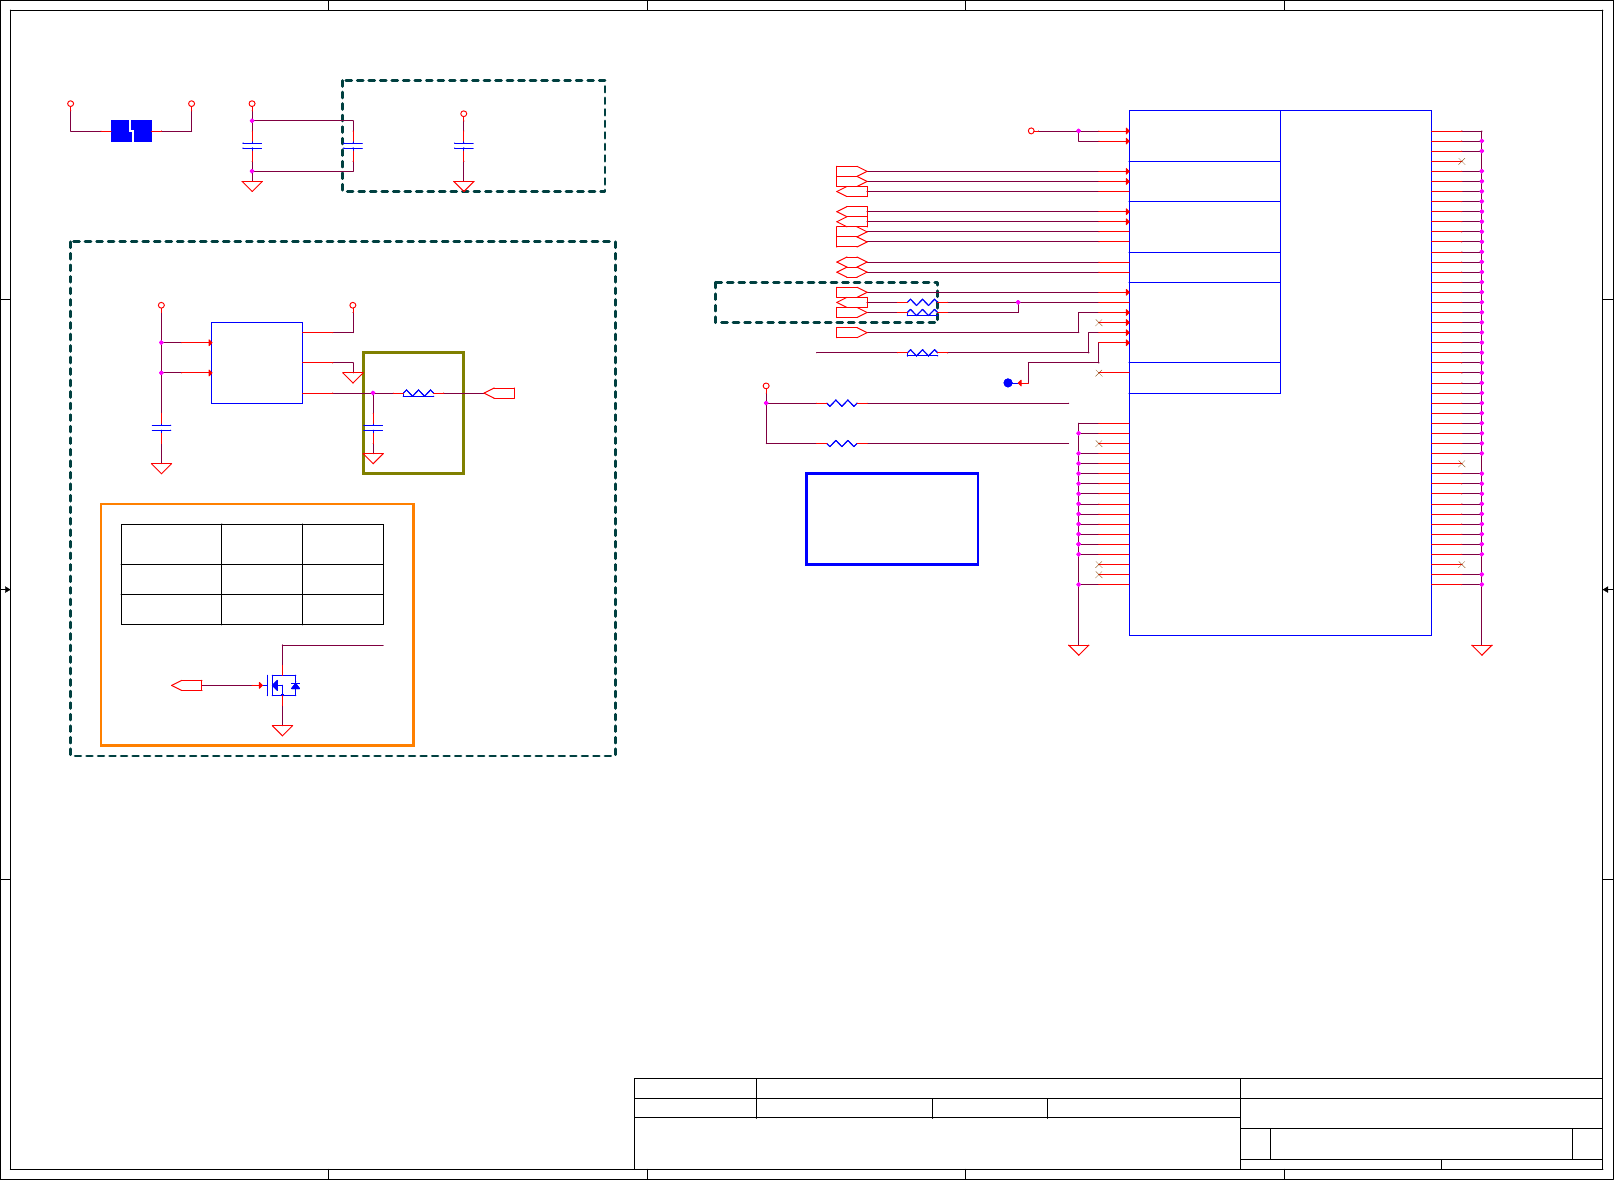Image resolution: width=1614 pixels, height=1180 pixels.
Task: Select the lone resistor below small dashed box
Action: point(922,353)
